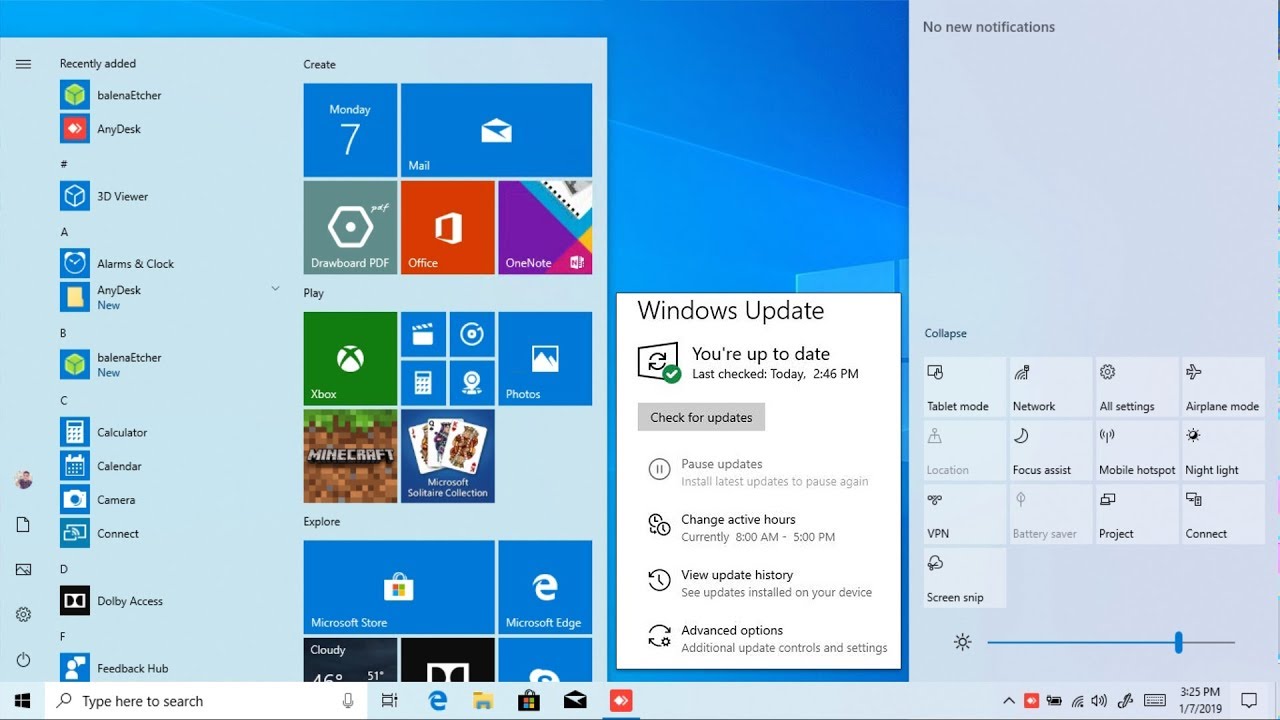1280x720 pixels.
Task: Toggle Airplane mode quick action
Action: click(x=1223, y=387)
